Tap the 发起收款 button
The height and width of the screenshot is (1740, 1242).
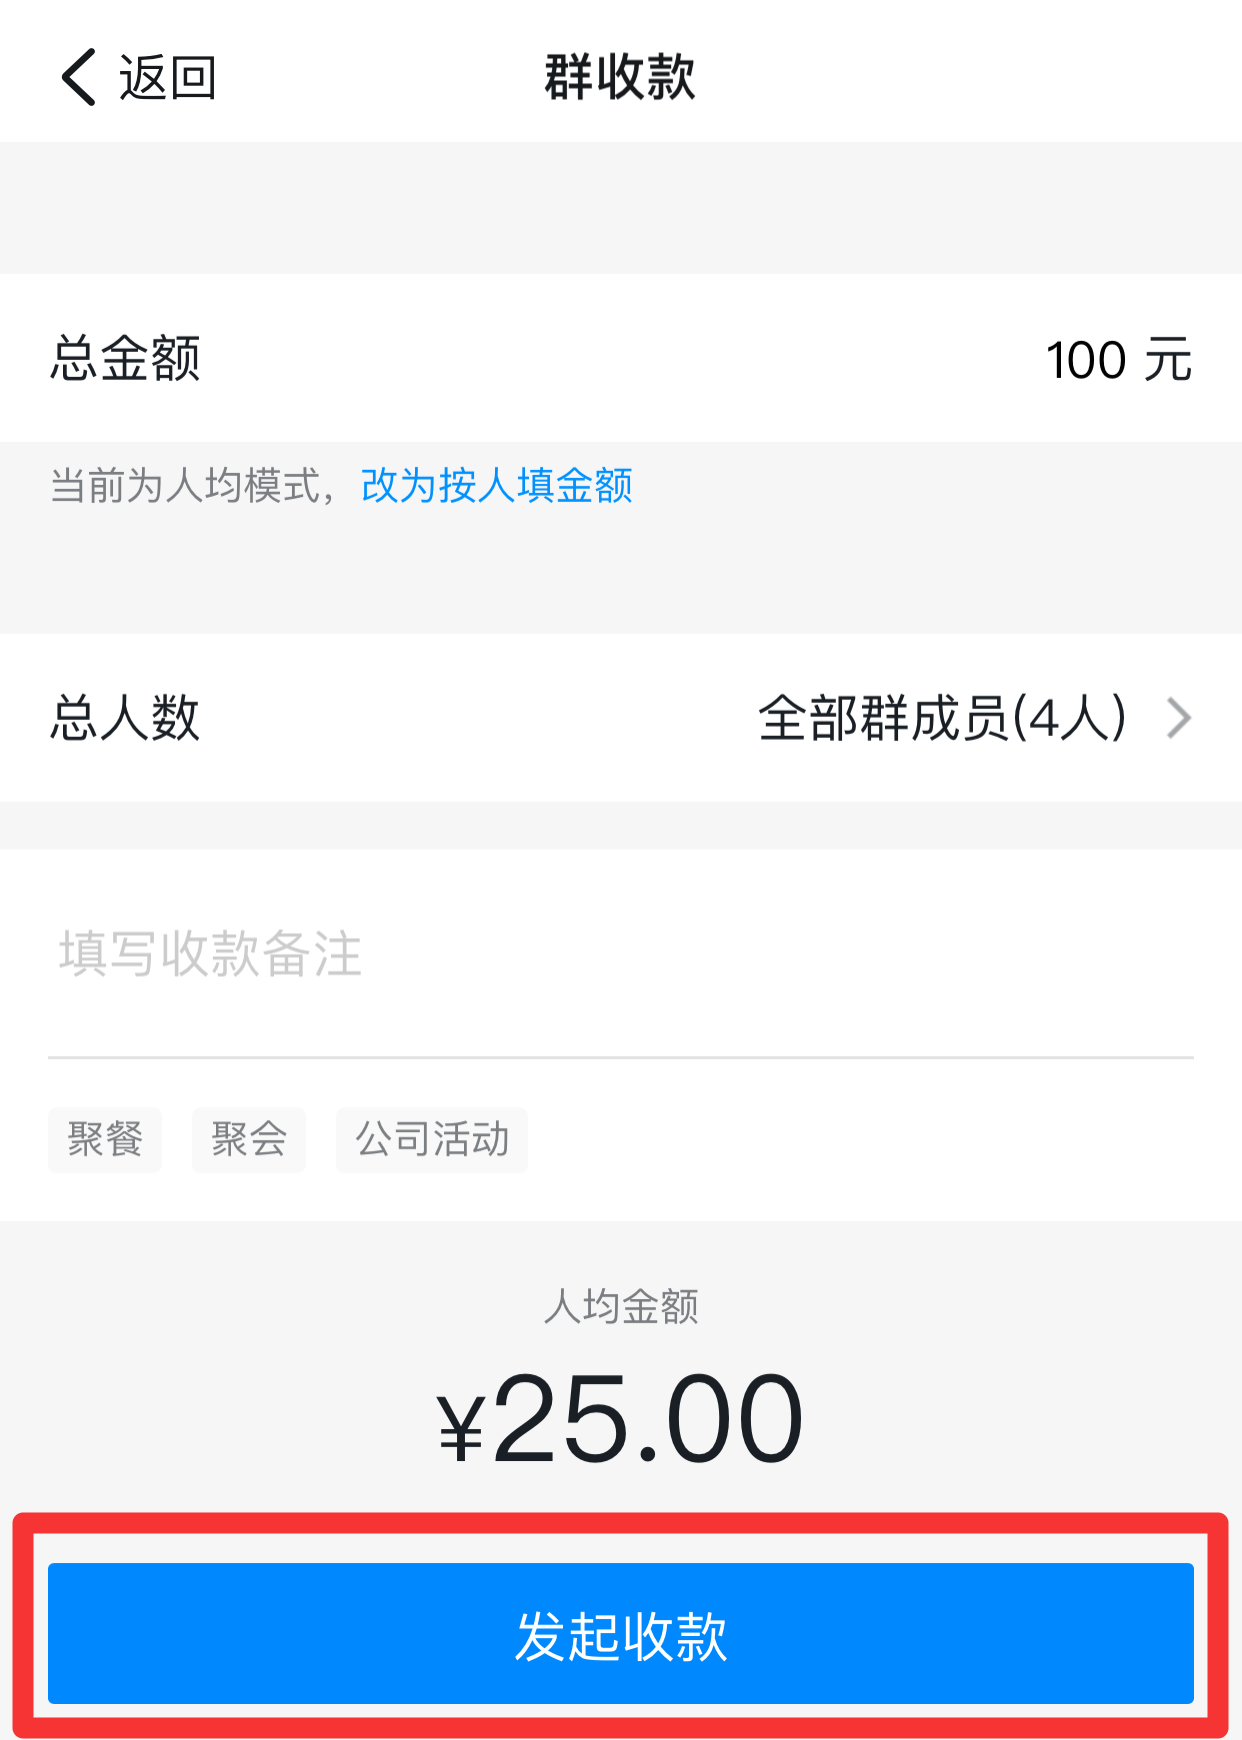(621, 1633)
